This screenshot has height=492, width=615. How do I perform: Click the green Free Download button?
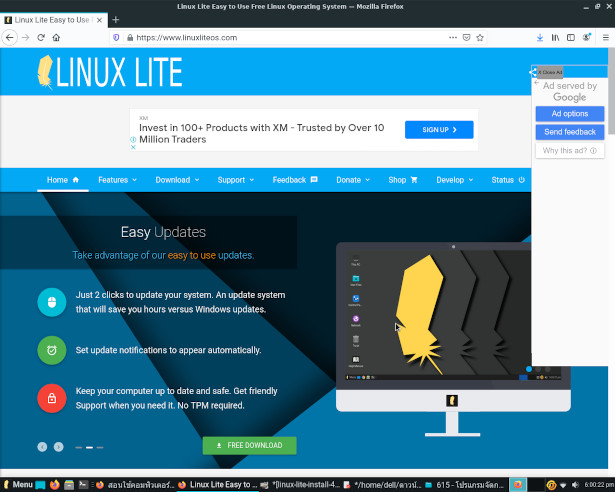(x=249, y=445)
